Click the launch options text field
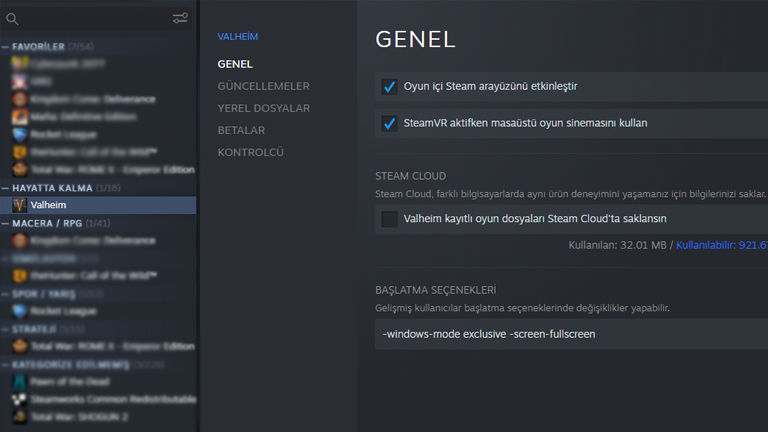The width and height of the screenshot is (768, 432). [571, 334]
